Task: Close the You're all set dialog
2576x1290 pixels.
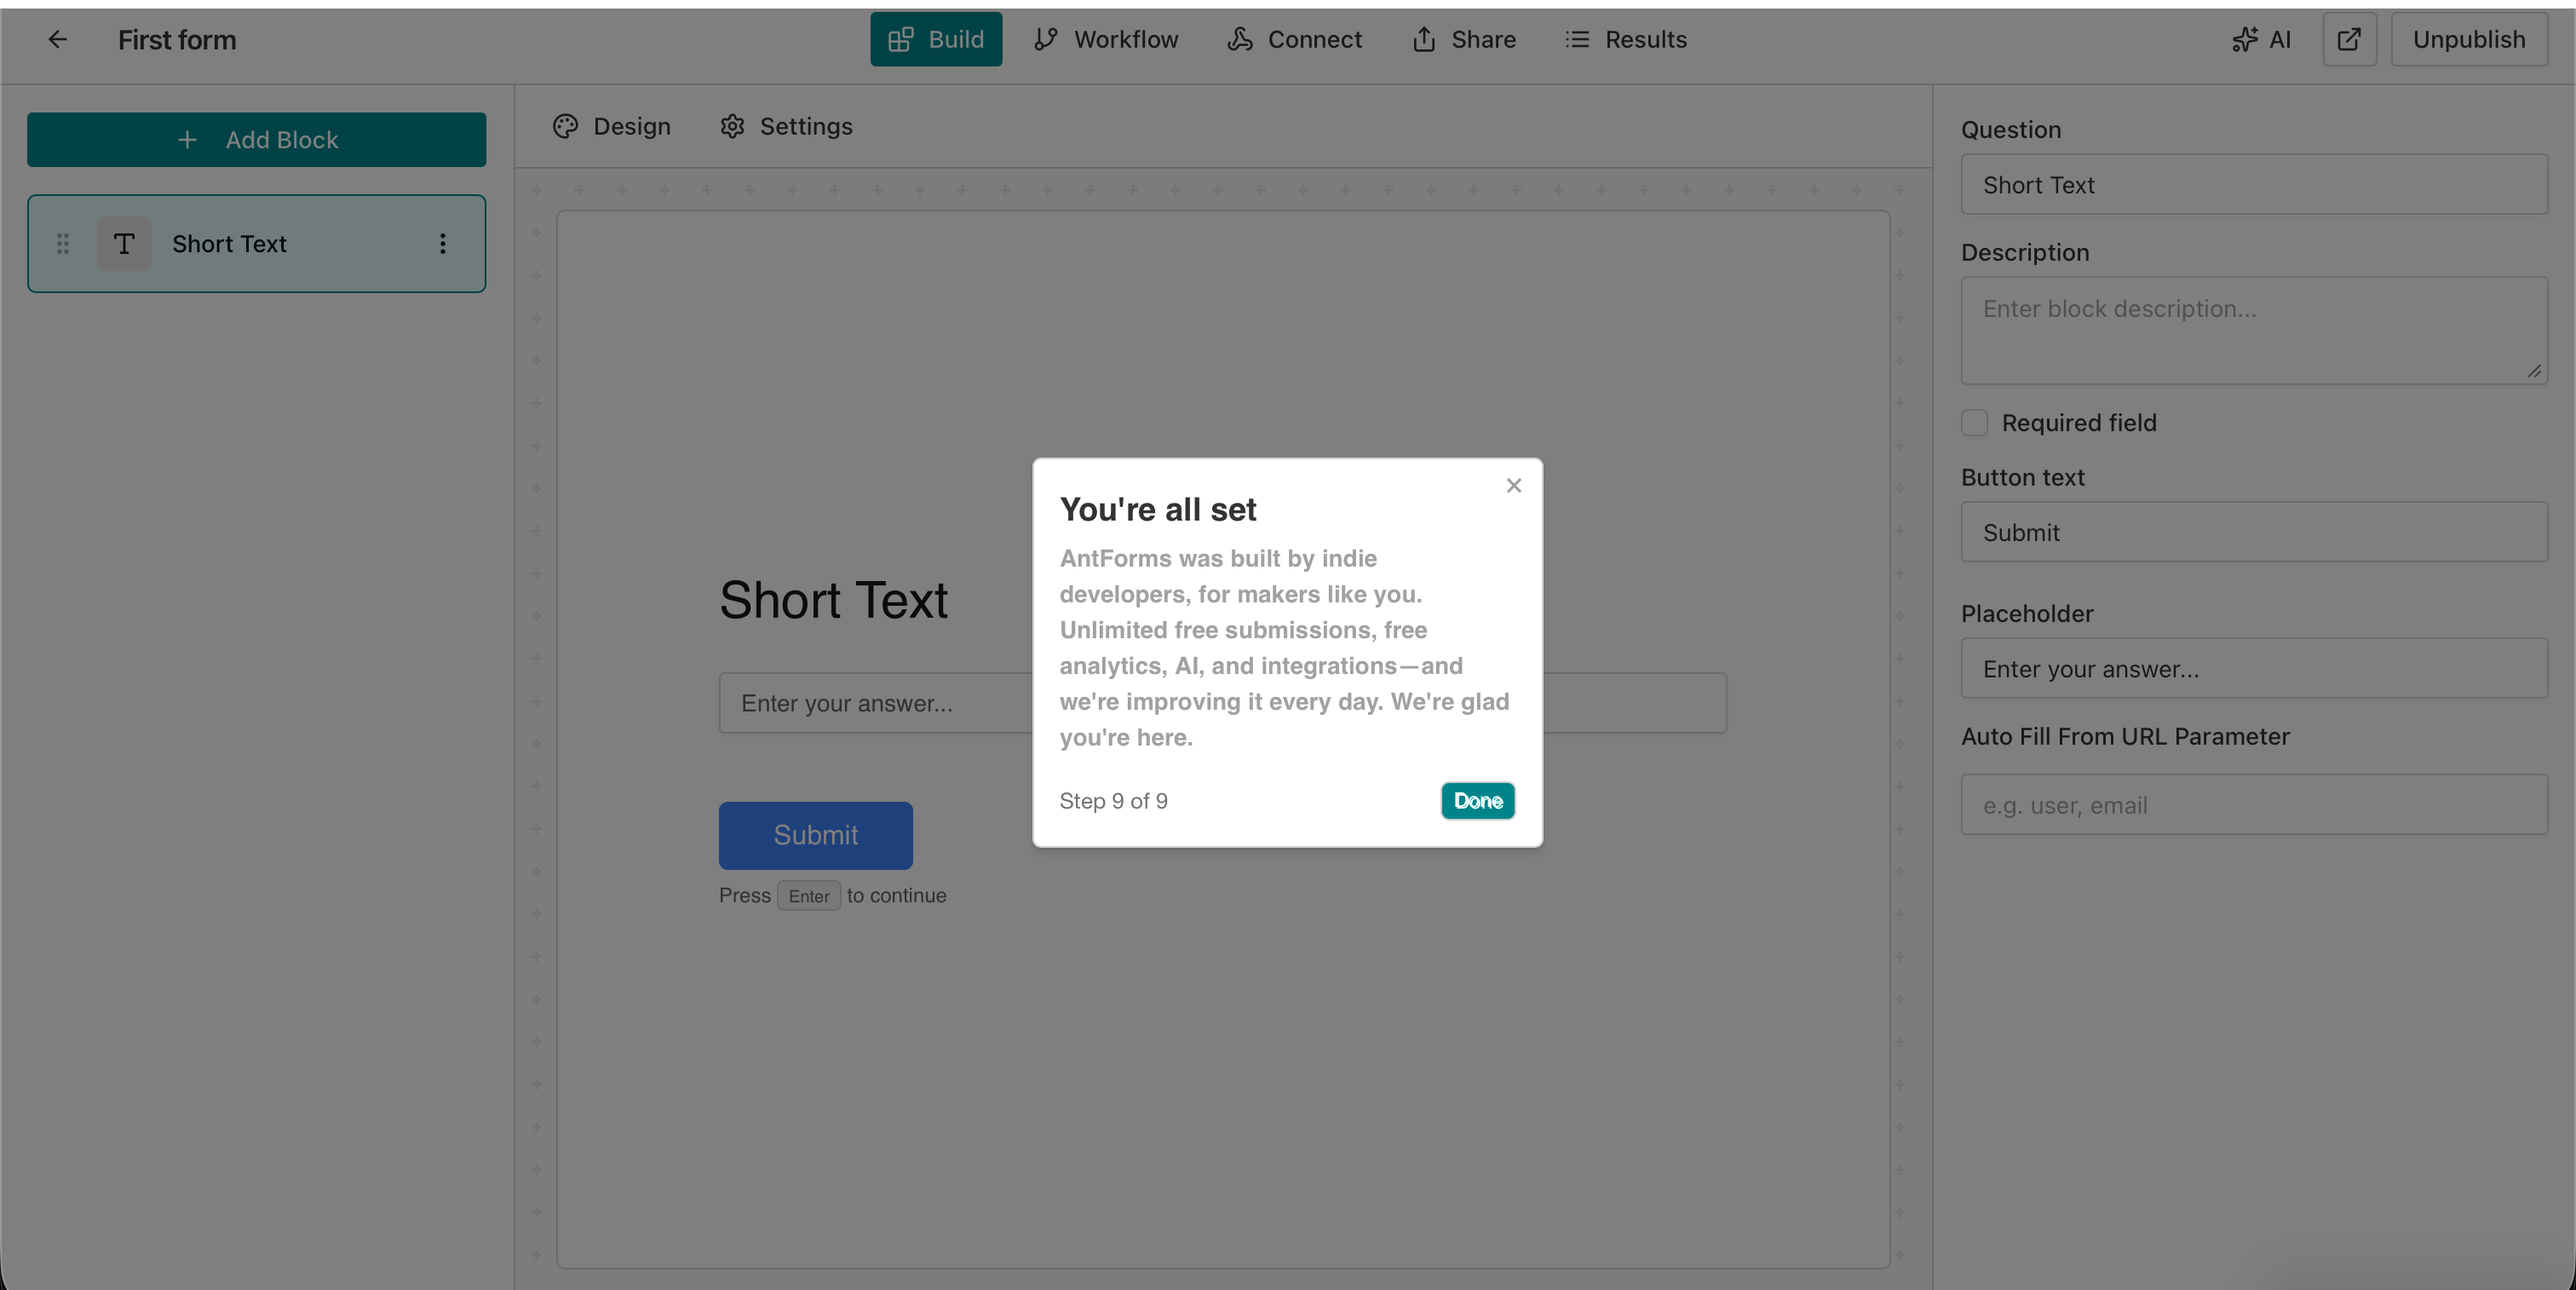Action: coord(1513,485)
